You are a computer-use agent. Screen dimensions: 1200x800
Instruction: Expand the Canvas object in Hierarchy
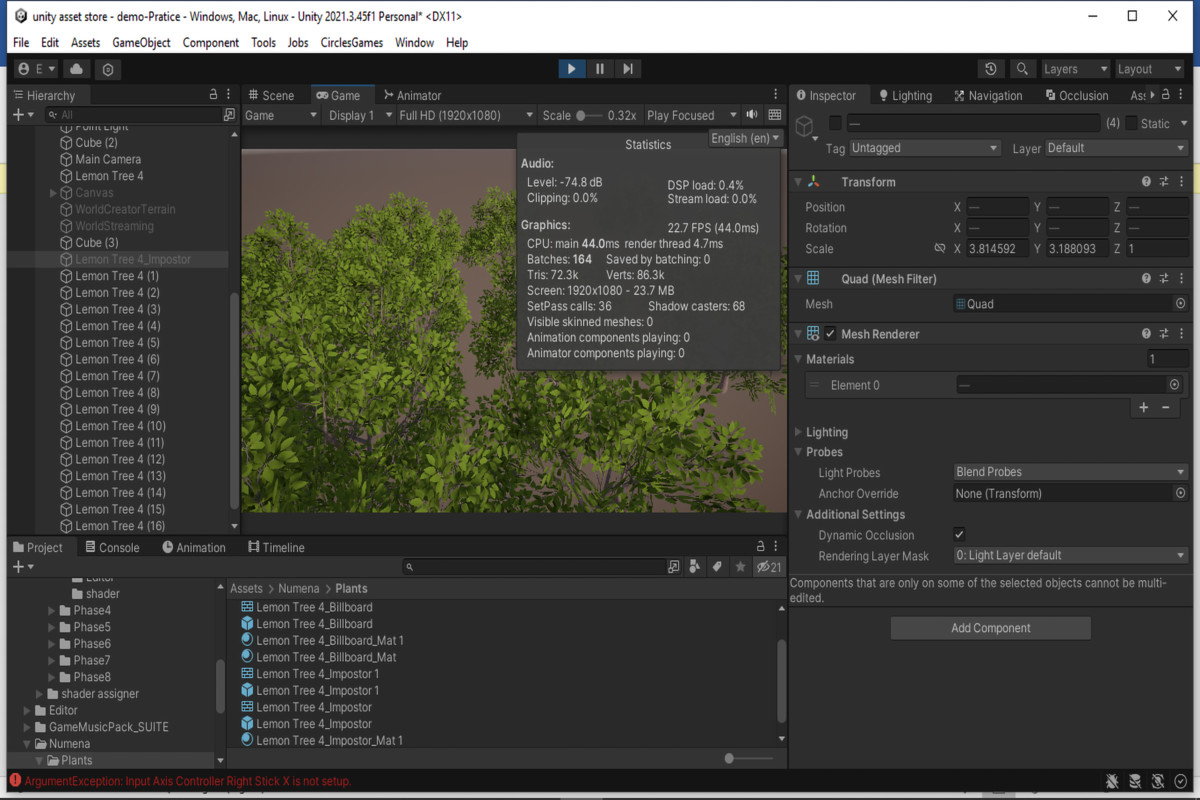(x=54, y=193)
